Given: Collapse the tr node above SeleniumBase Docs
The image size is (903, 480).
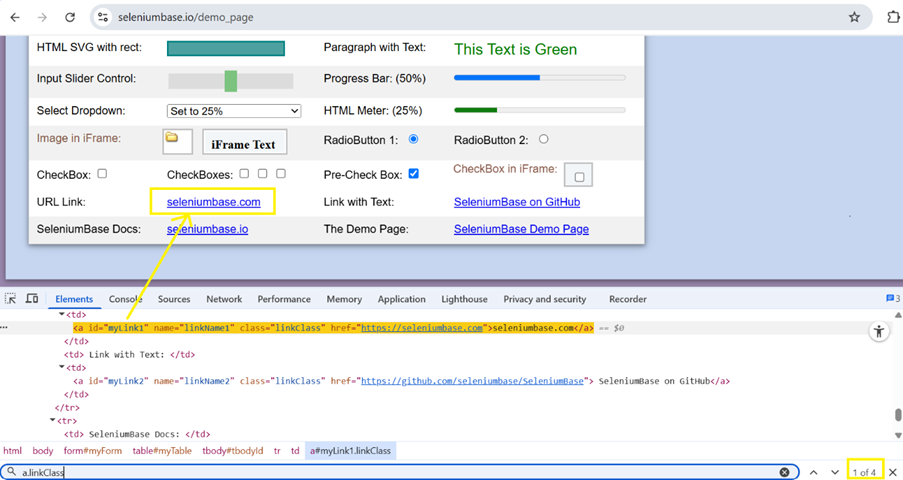Looking at the screenshot, I should coord(52,421).
